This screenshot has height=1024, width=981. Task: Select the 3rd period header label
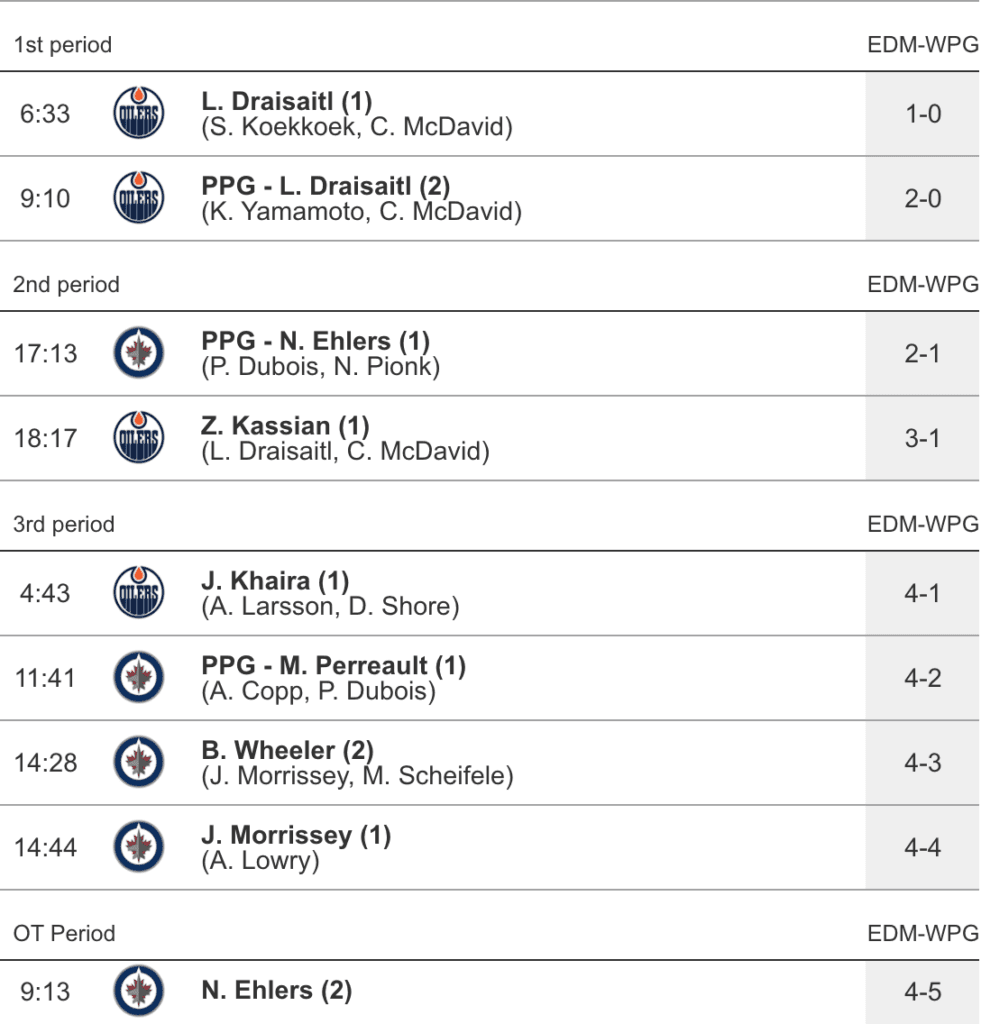[64, 524]
